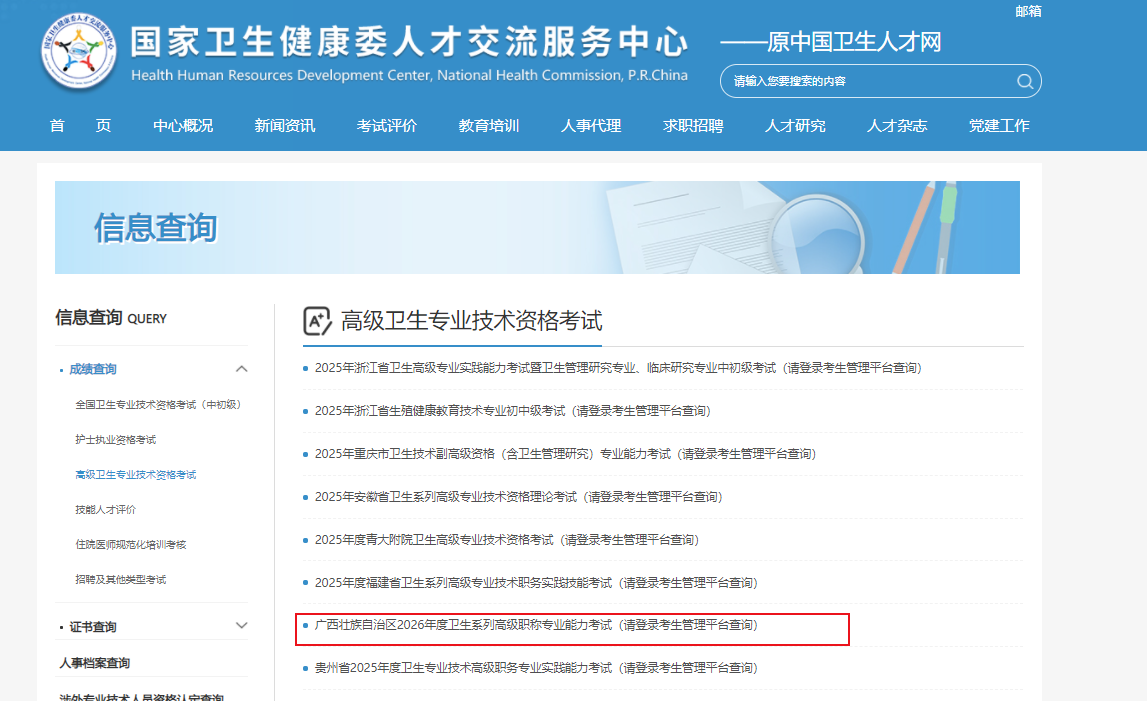1147x701 pixels.
Task: Select 党建工作 in navigation bar
Action: (998, 126)
